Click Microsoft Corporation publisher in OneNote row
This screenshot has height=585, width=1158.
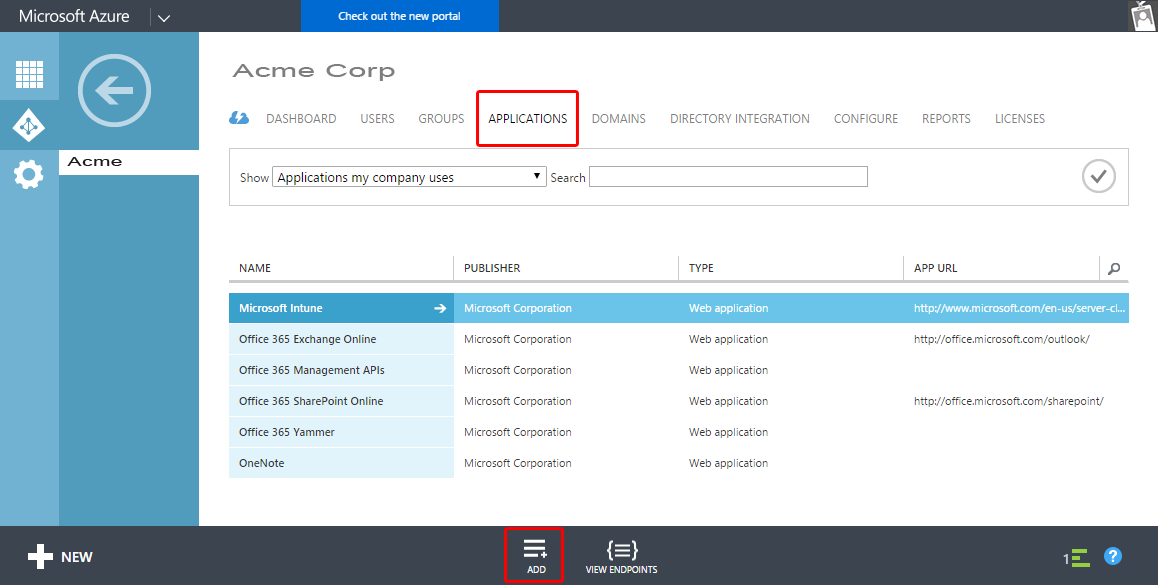point(518,463)
